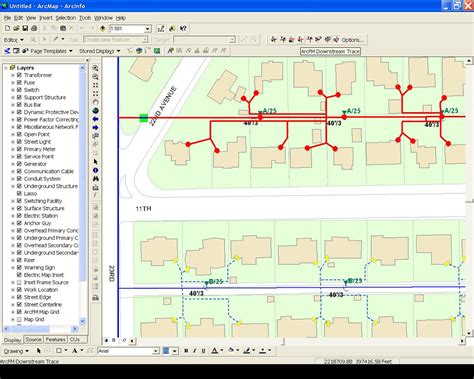474x379 pixels.
Task: Select the Zoom In tool
Action: pos(95,68)
